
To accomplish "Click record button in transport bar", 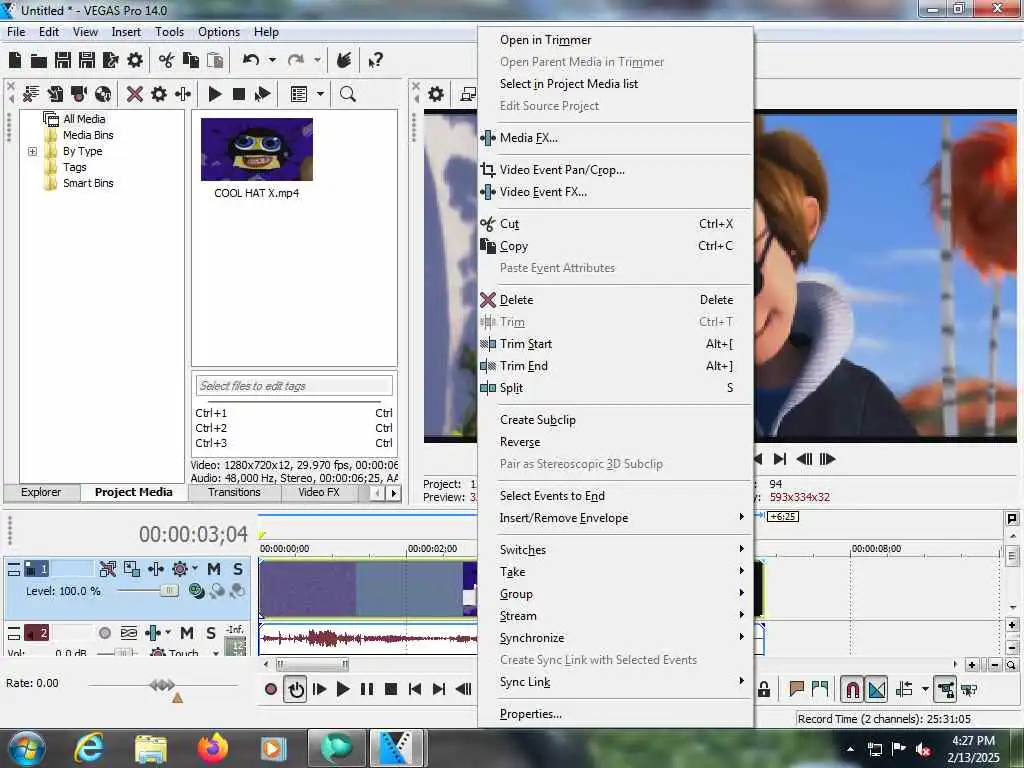I will pos(271,689).
